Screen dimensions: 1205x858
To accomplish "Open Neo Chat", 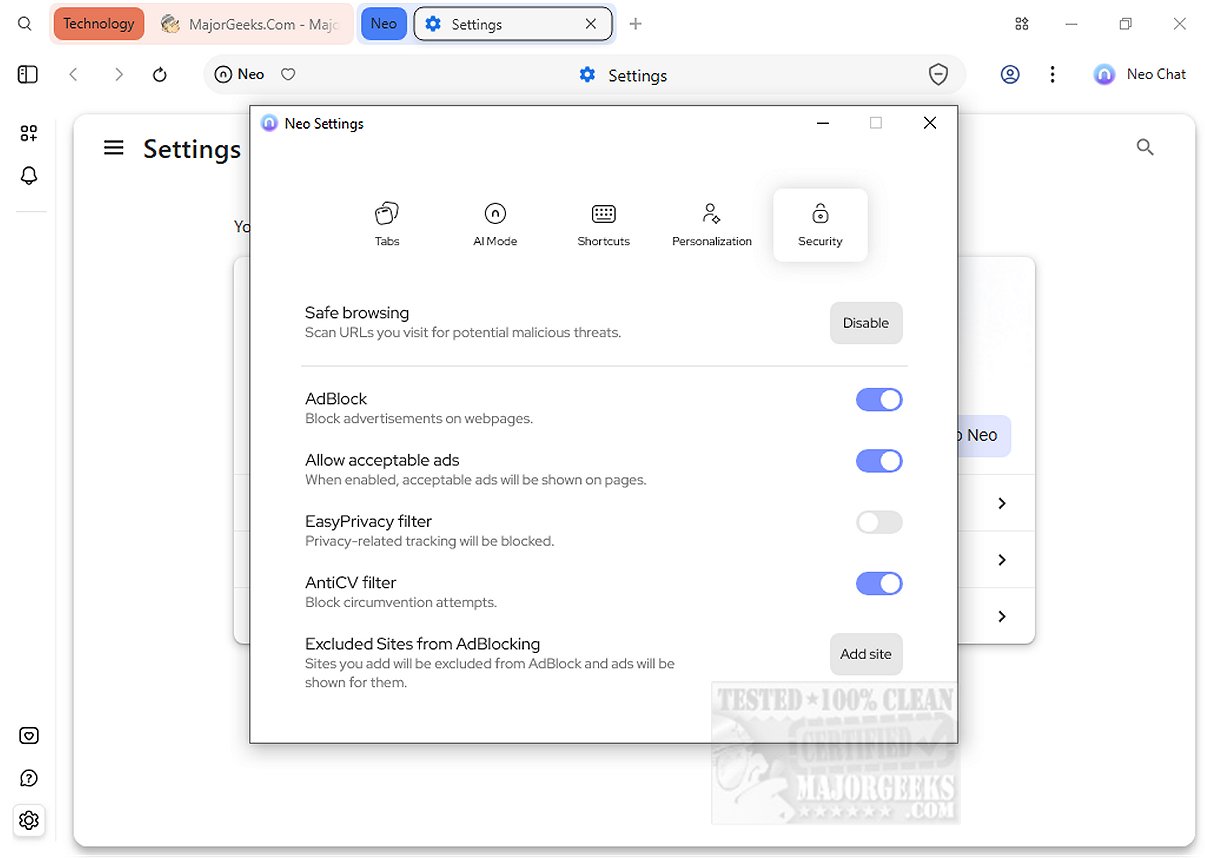I will 1140,74.
